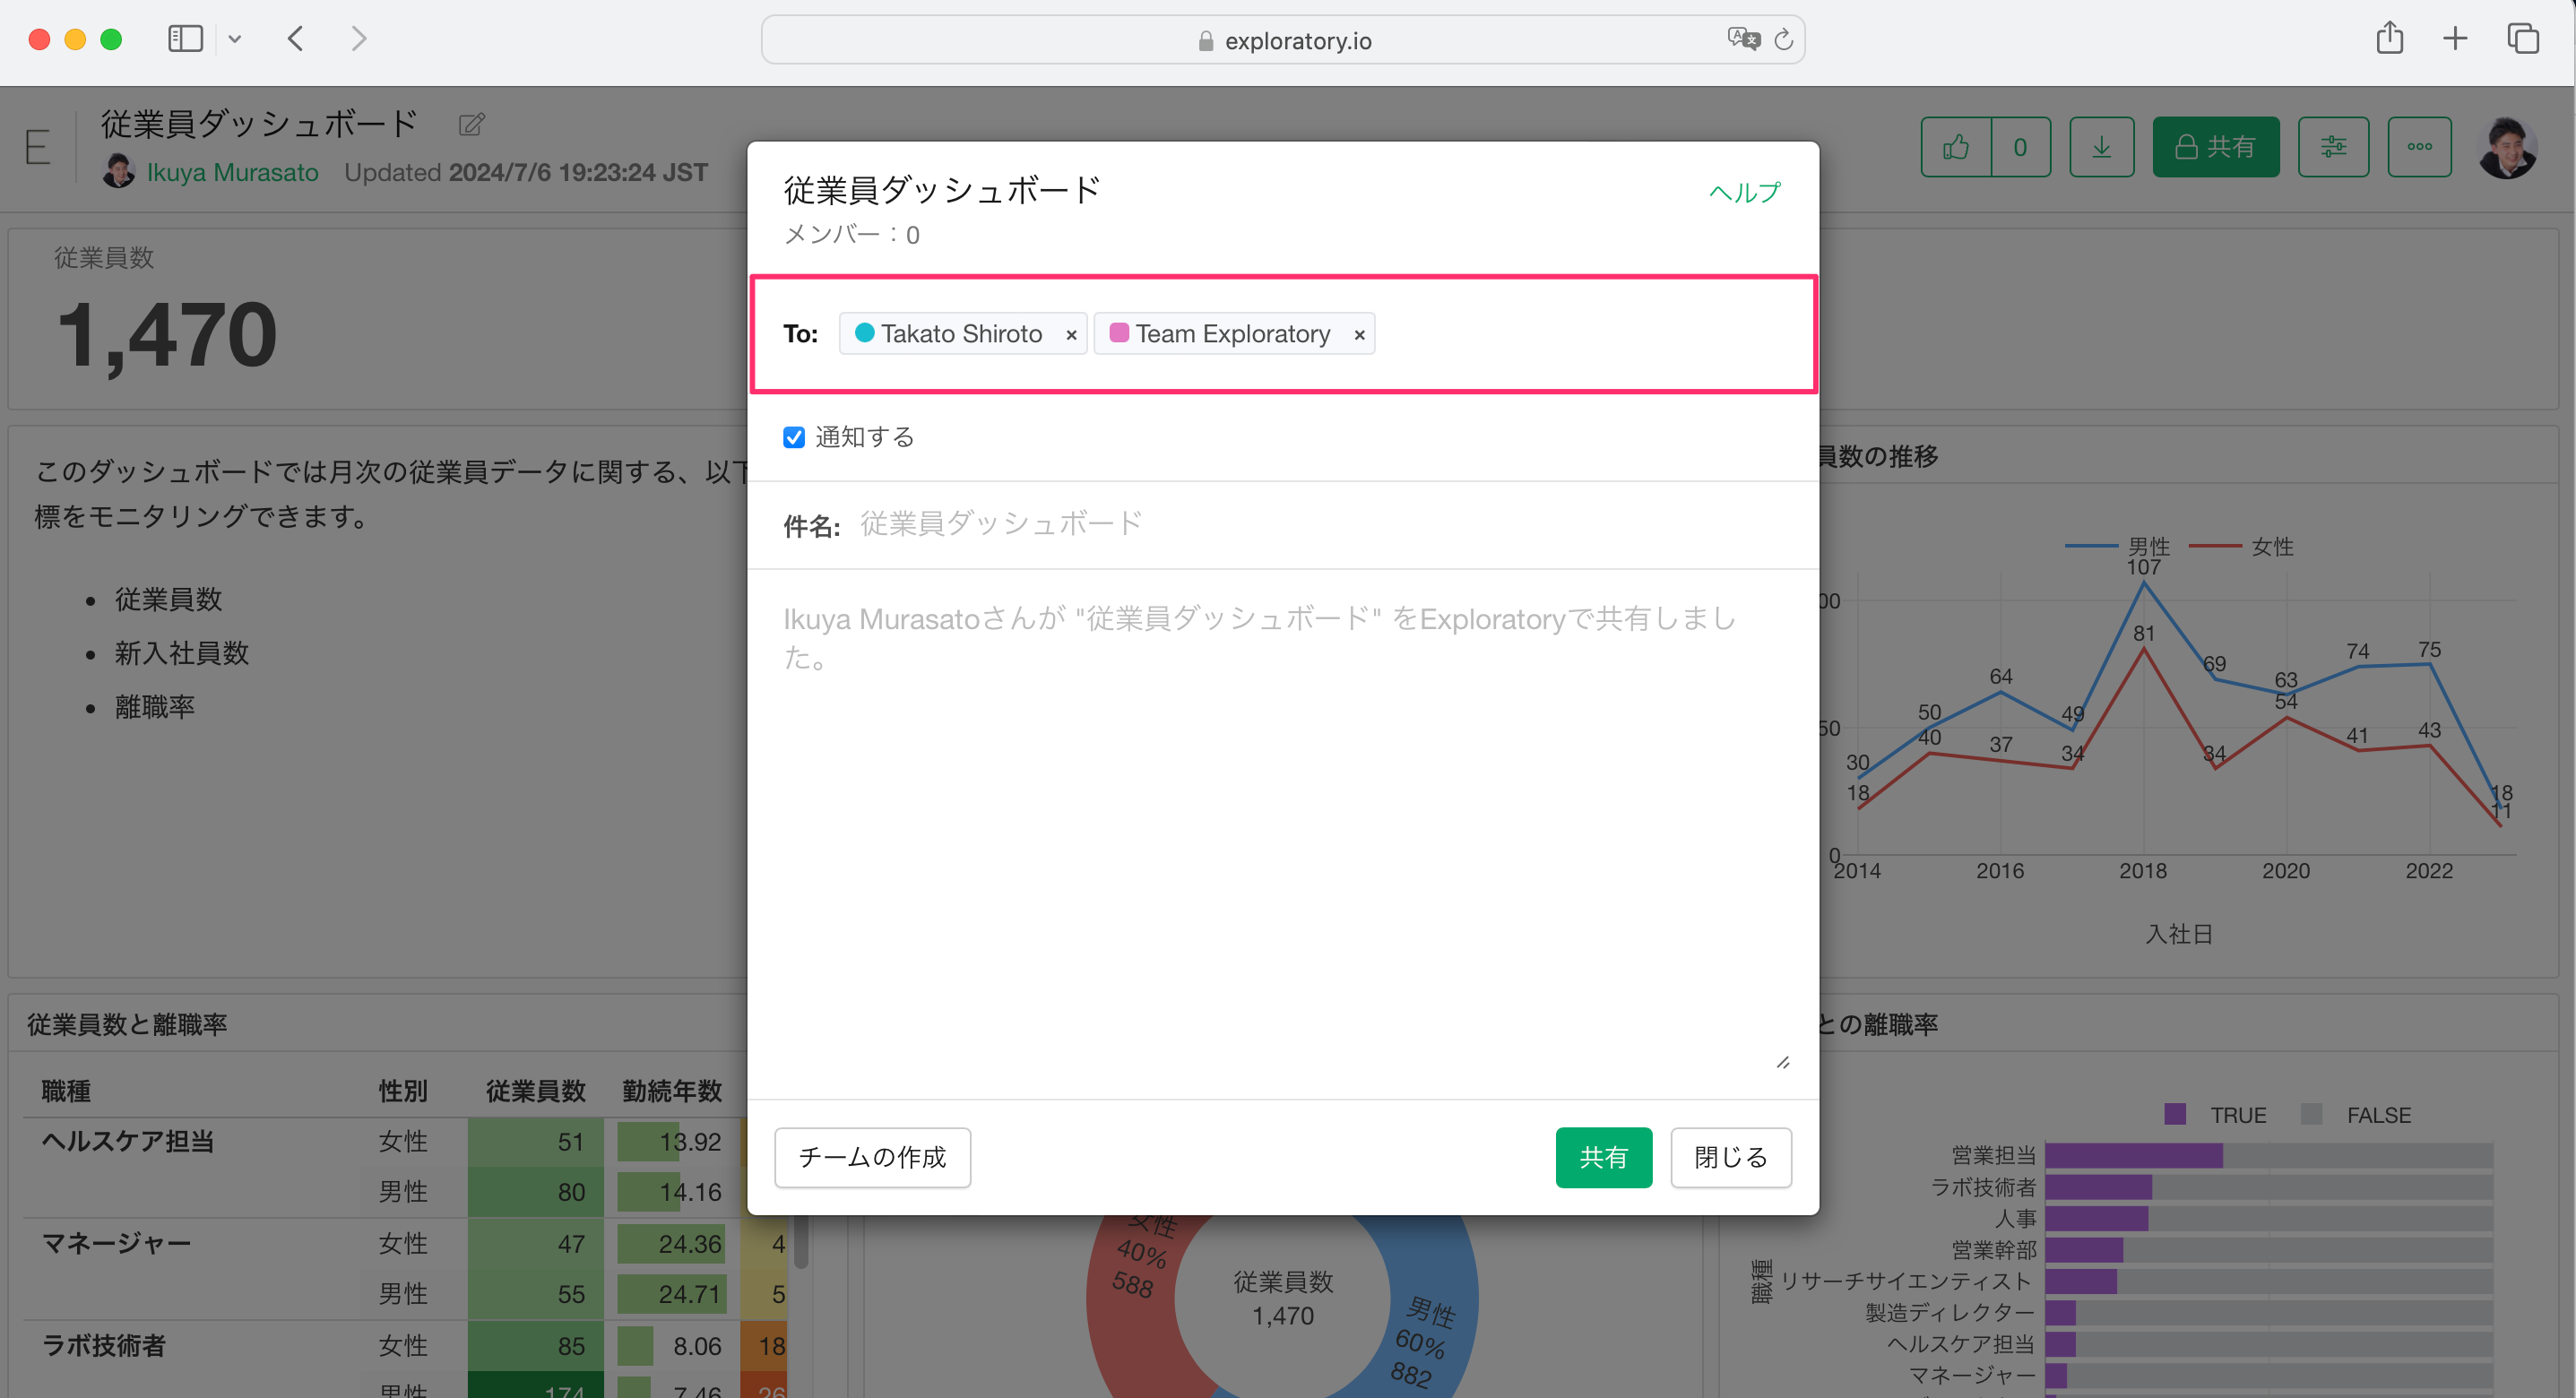This screenshot has height=1398, width=2576.
Task: Click the Exploratory E logo
Action: point(37,148)
